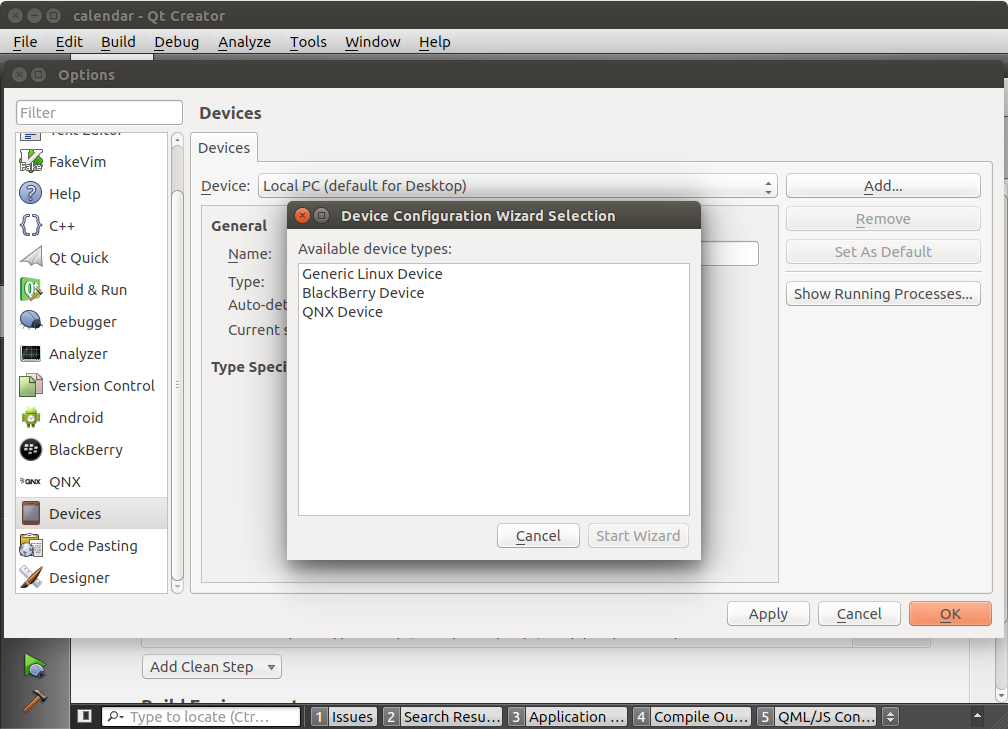The height and width of the screenshot is (729, 1008).
Task: Open the C++ braces icon category
Action: pyautogui.click(x=30, y=226)
